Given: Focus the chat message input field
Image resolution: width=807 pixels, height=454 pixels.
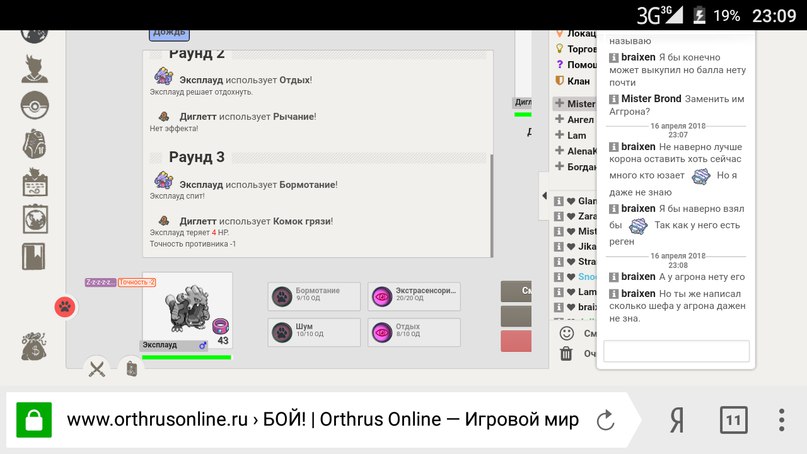Looking at the screenshot, I should point(676,351).
